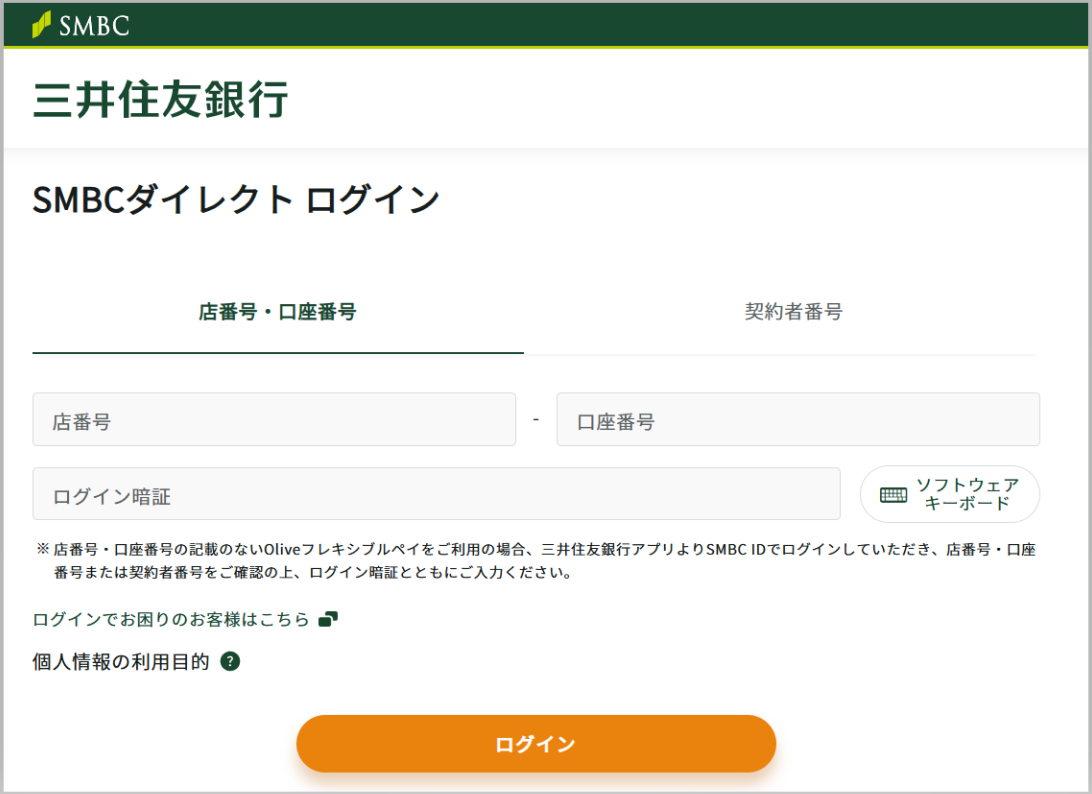Focus the 店番号 input field
Image resolution: width=1092 pixels, height=794 pixels.
coord(274,419)
